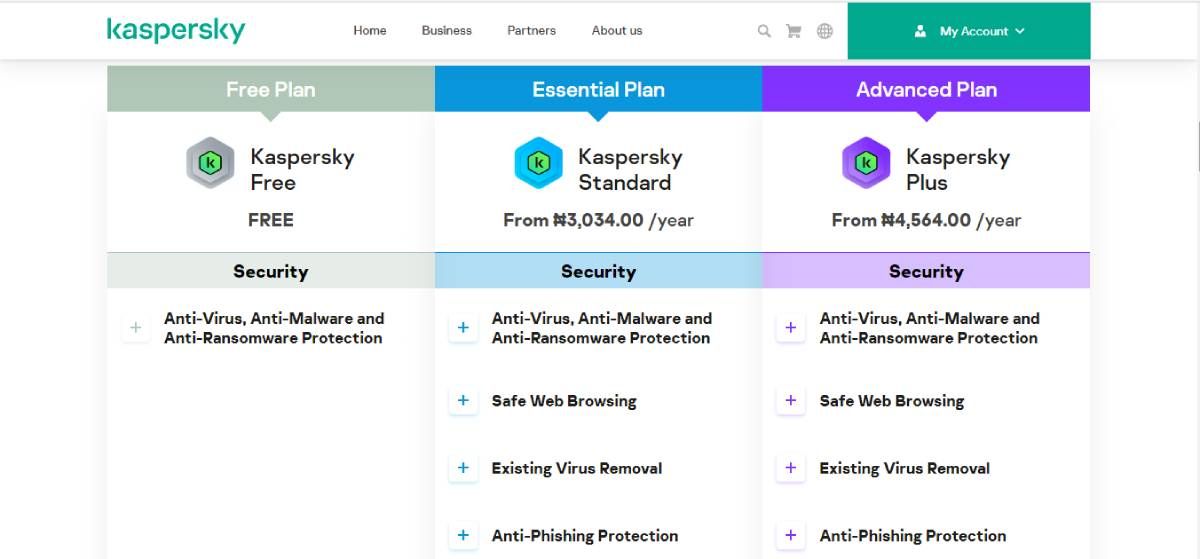1200x559 pixels.
Task: Click the search magnifier icon in header
Action: (x=764, y=31)
